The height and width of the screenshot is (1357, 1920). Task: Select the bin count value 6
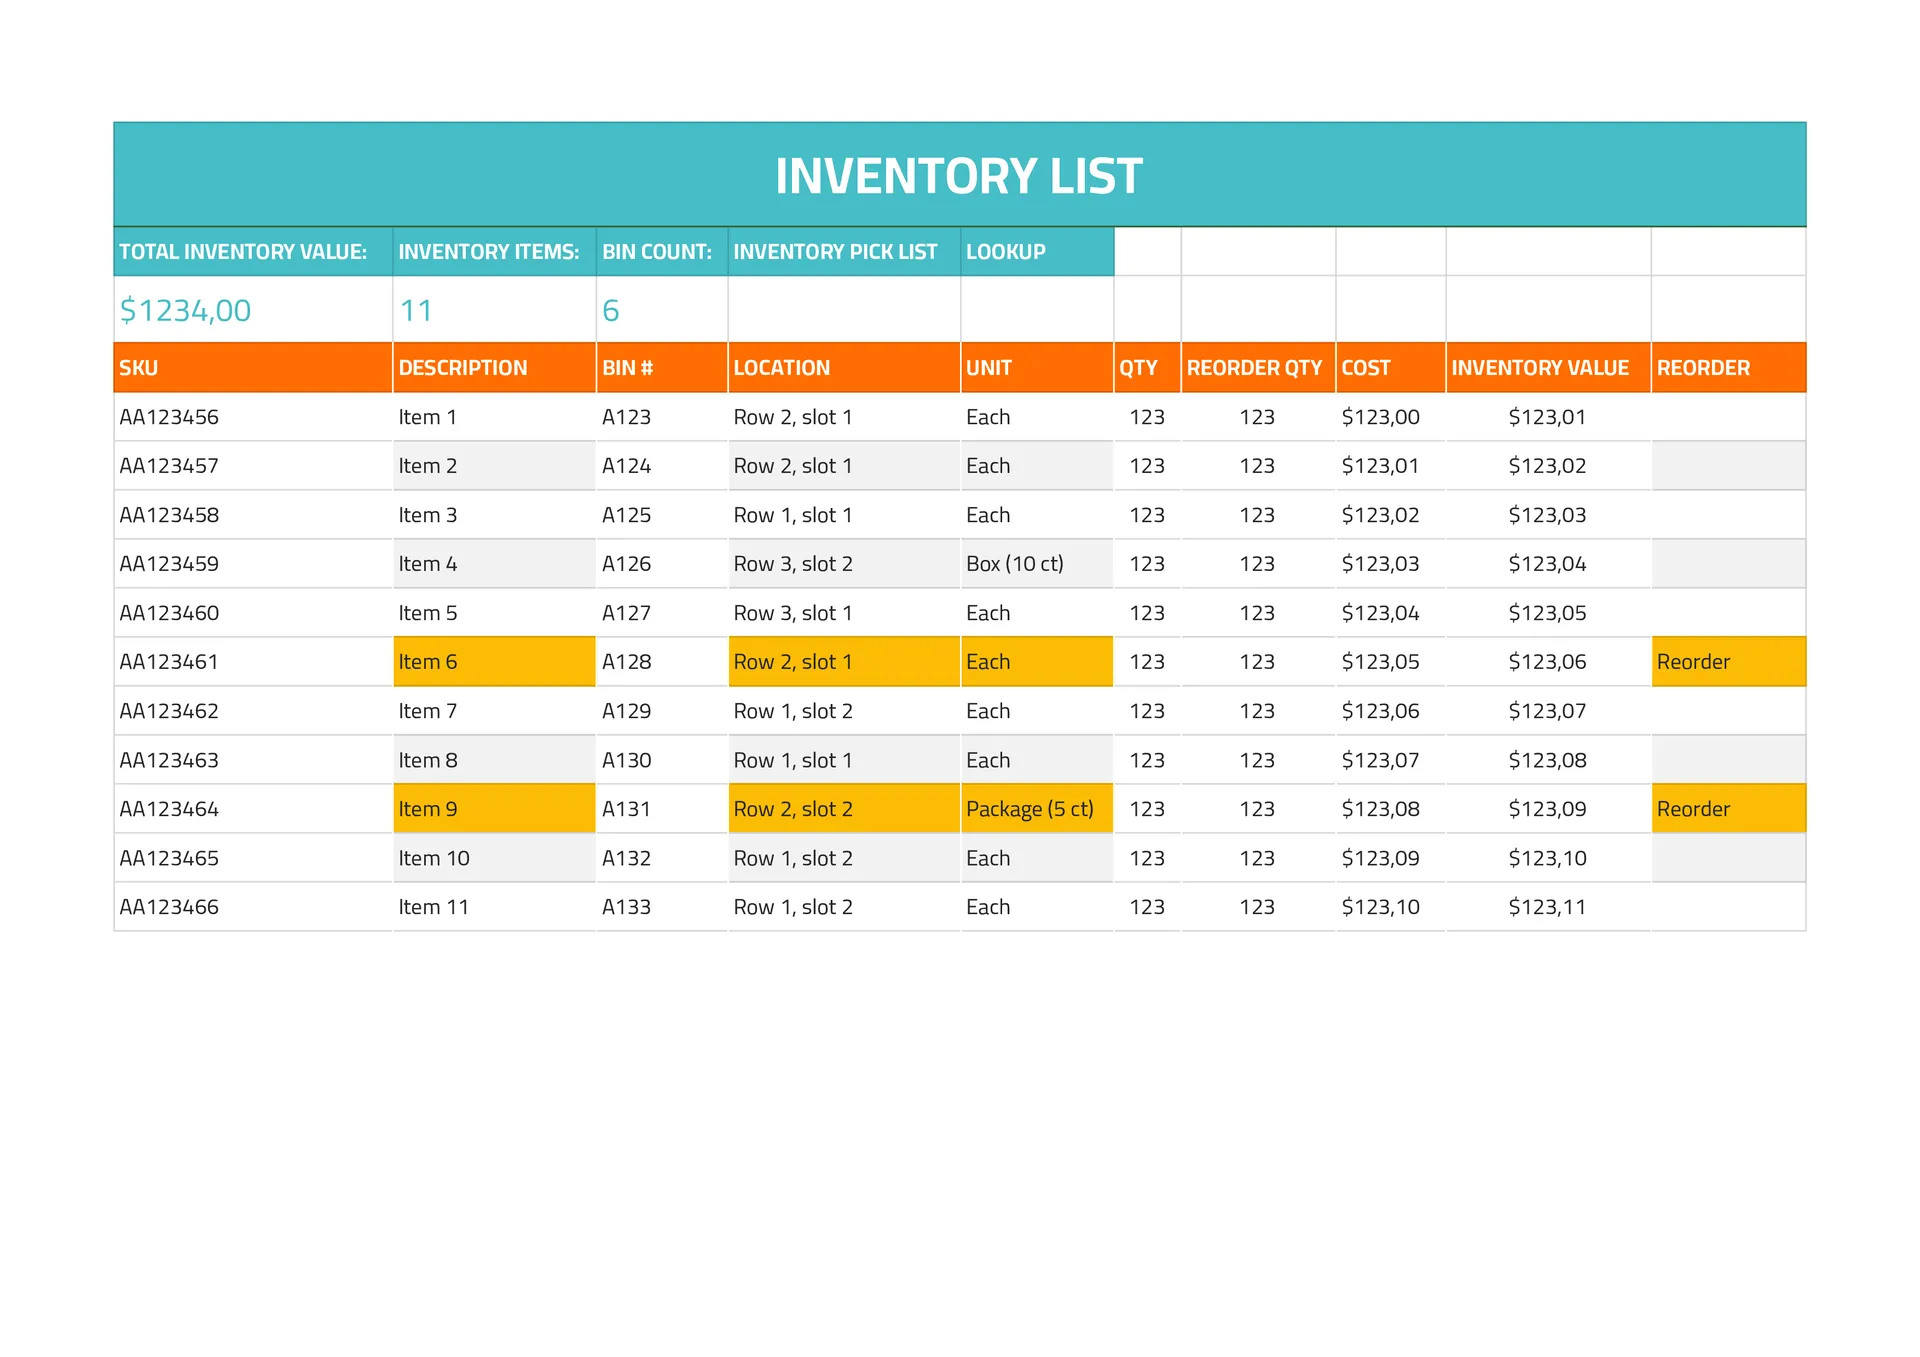click(x=611, y=311)
